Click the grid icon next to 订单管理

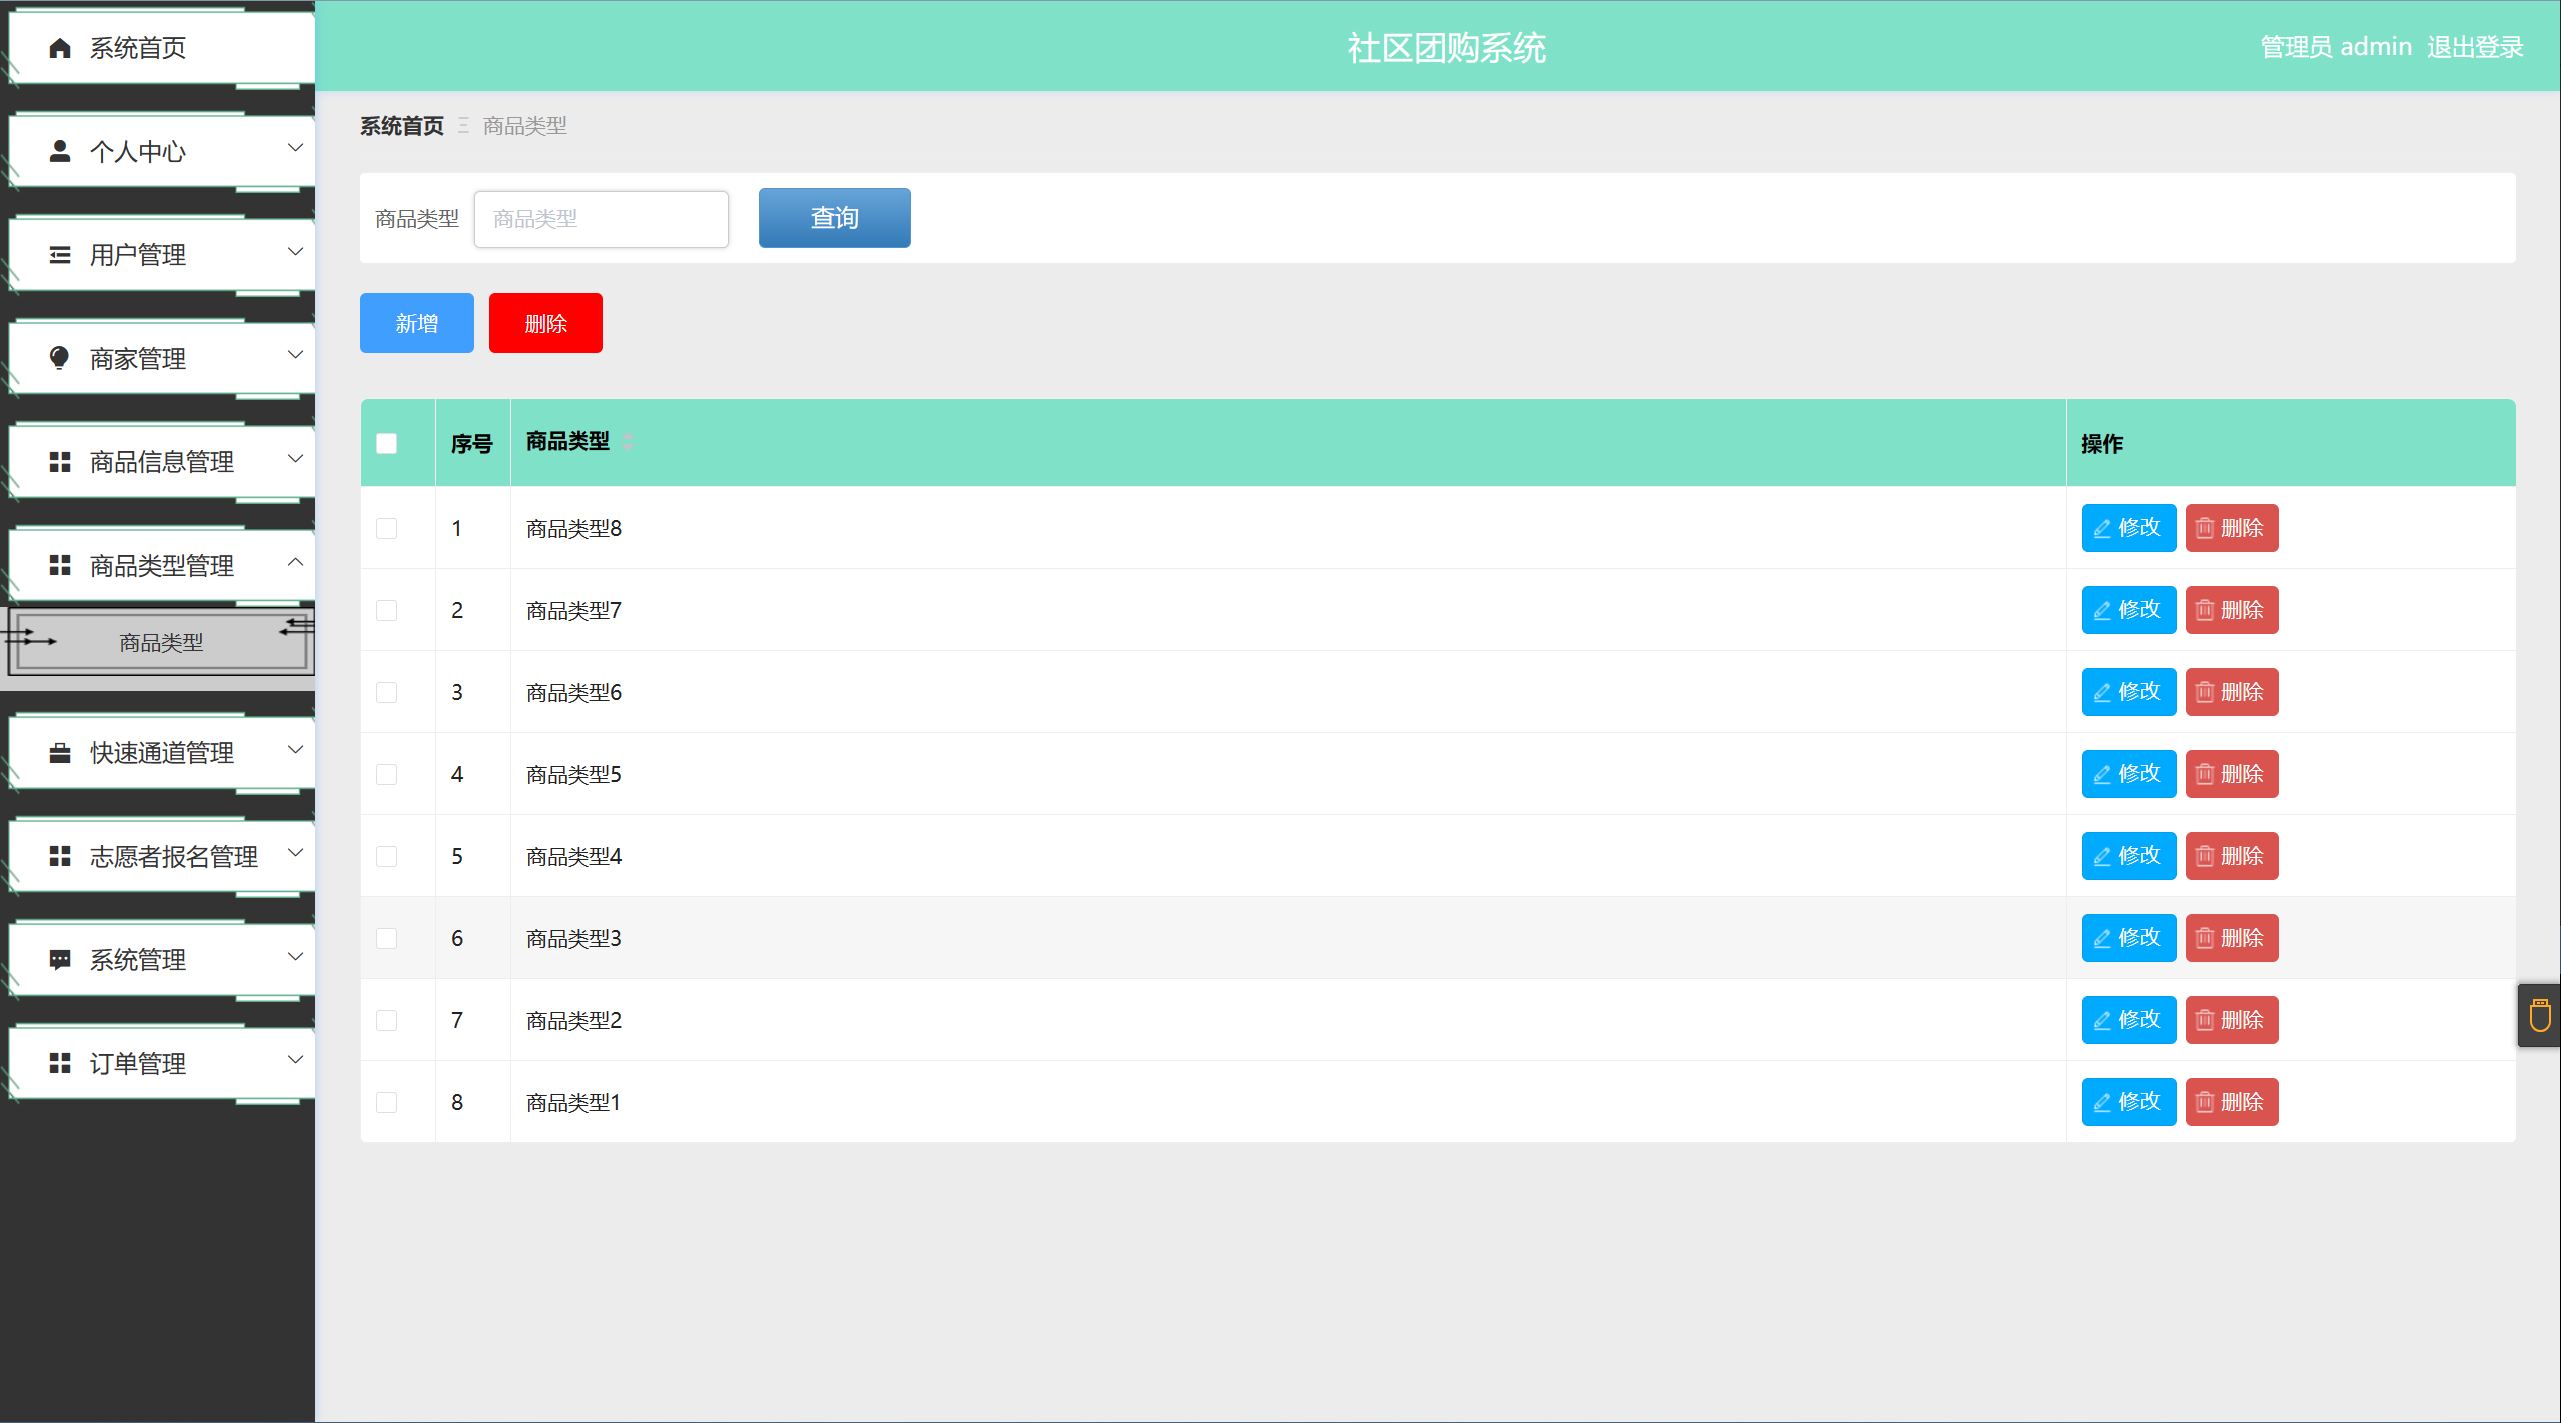click(x=60, y=1063)
